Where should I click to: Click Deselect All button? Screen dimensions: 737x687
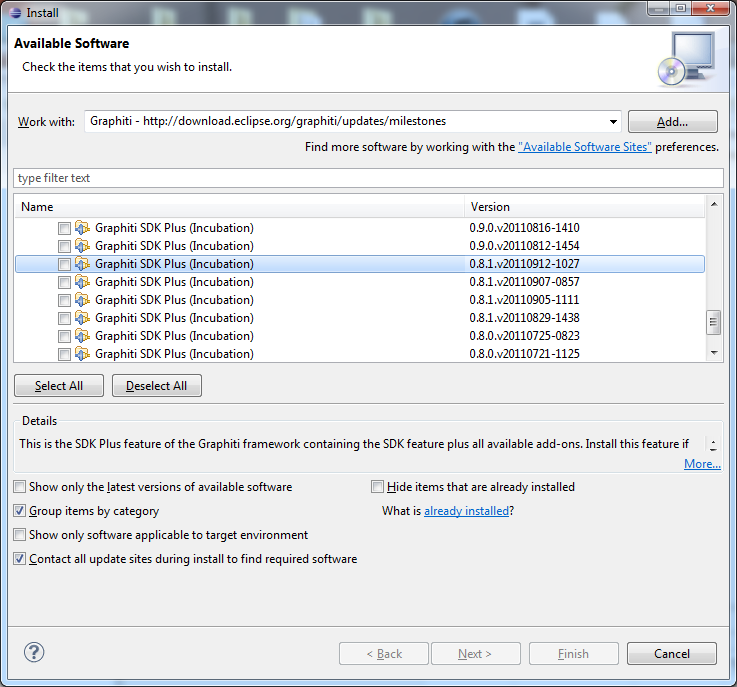(157, 386)
